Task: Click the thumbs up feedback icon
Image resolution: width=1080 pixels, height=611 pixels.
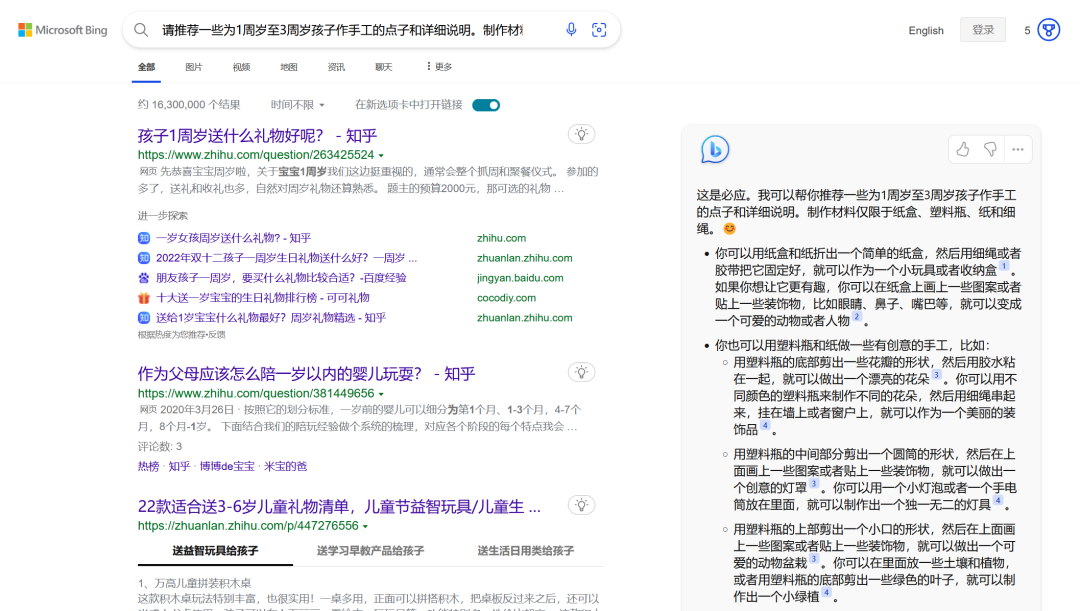Action: click(962, 149)
